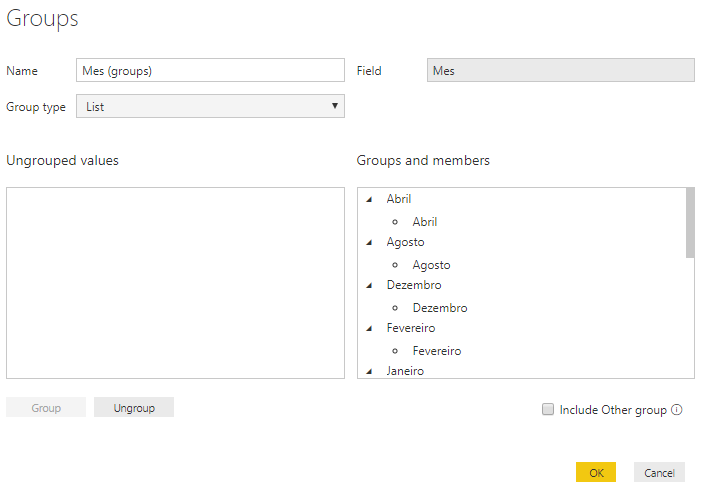Collapse the Janeiro group
Image resolution: width=702 pixels, height=495 pixels.
[x=369, y=371]
